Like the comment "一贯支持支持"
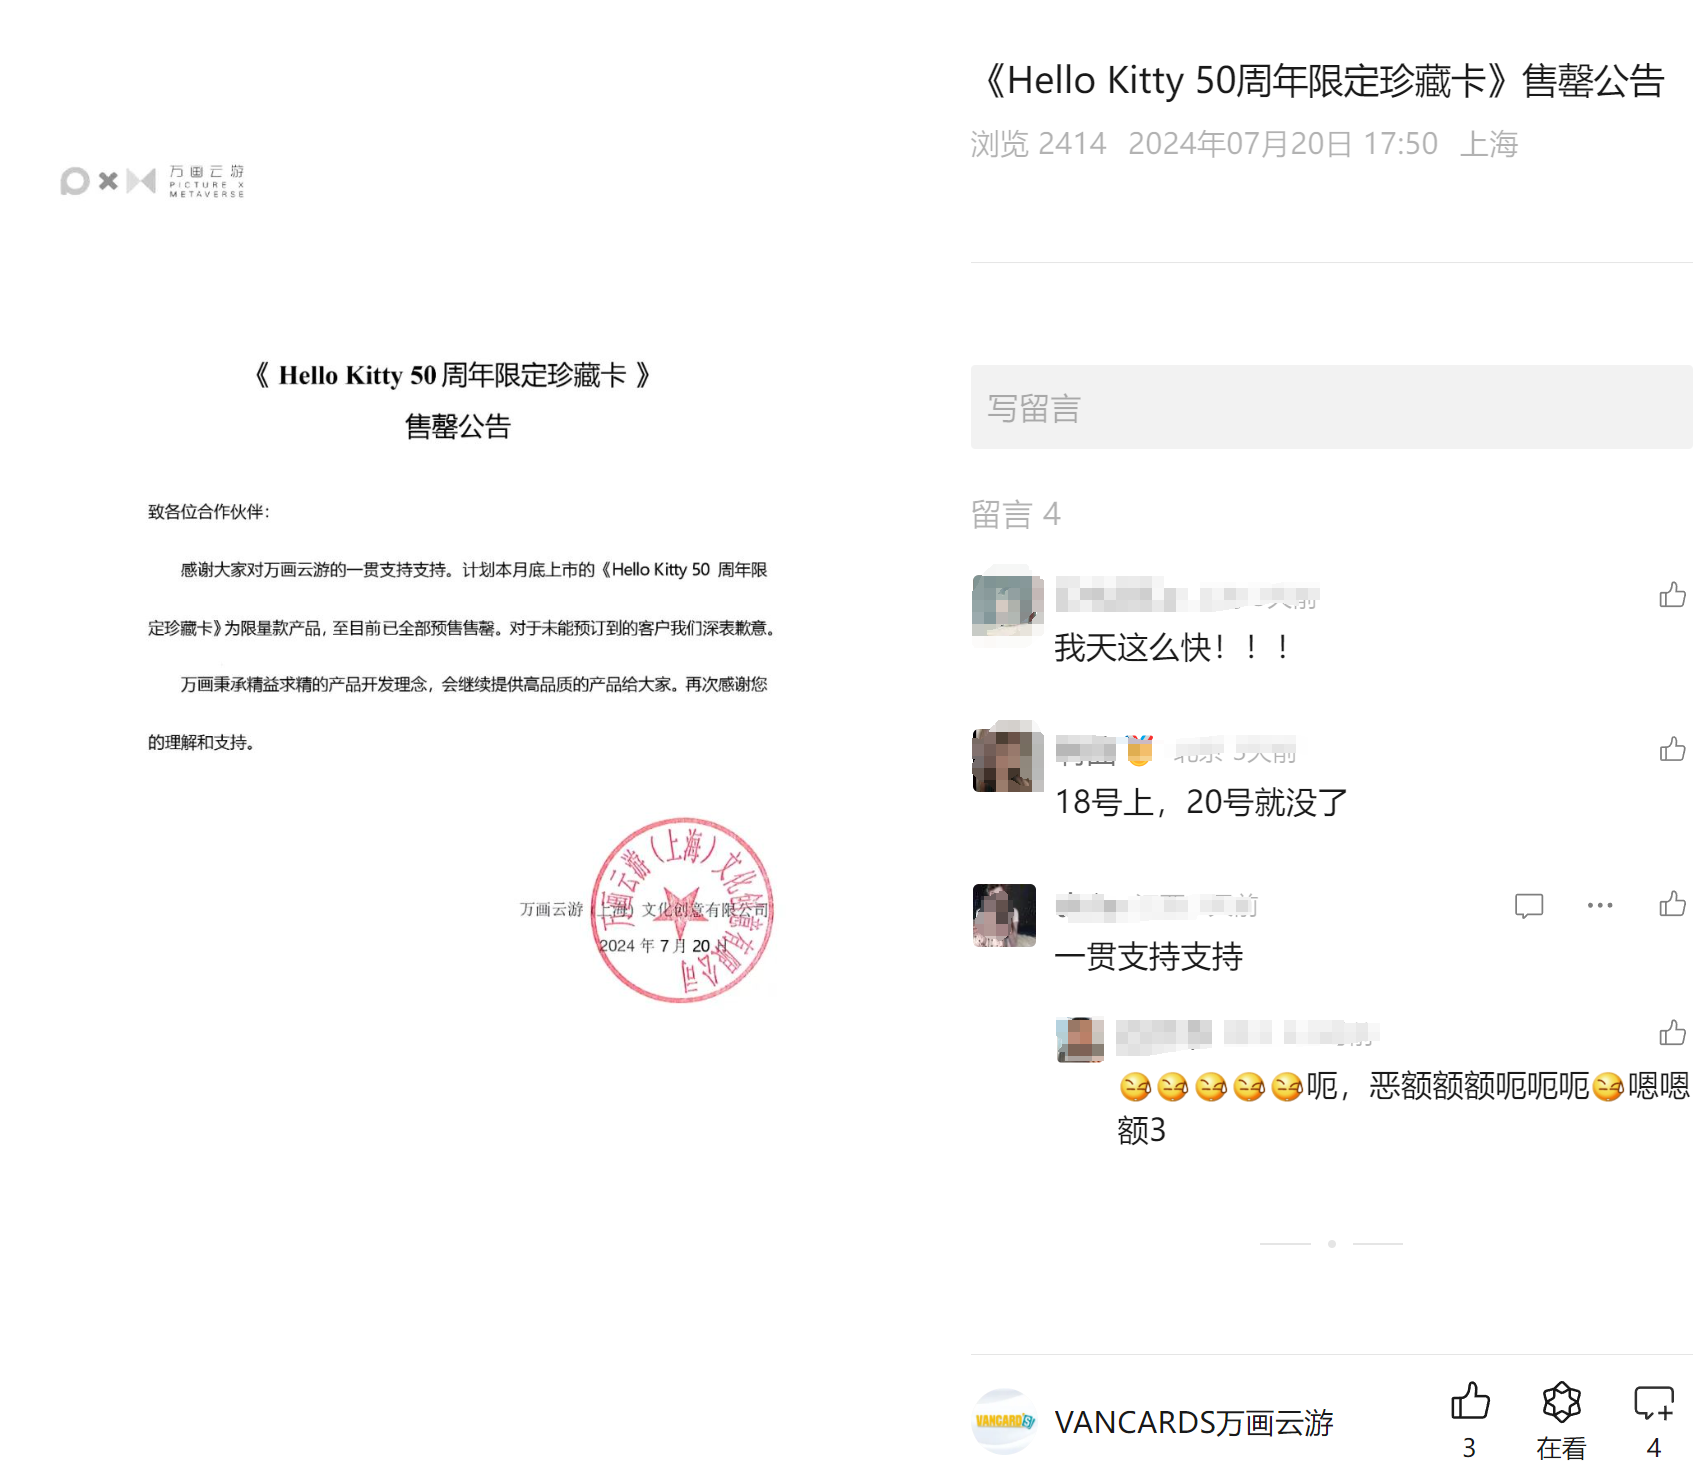 [x=1672, y=904]
